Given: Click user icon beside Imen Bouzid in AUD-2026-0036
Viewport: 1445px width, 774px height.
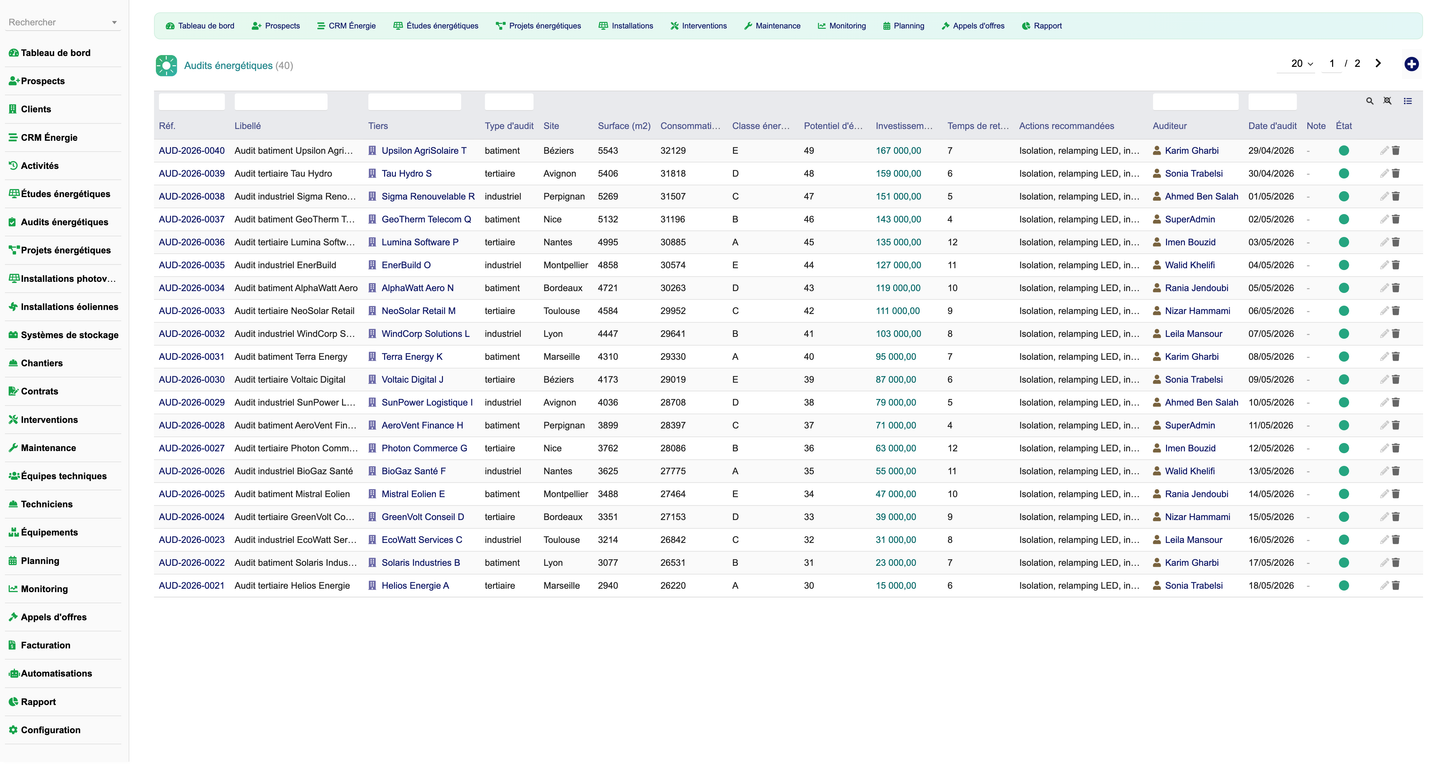Looking at the screenshot, I should 1157,242.
